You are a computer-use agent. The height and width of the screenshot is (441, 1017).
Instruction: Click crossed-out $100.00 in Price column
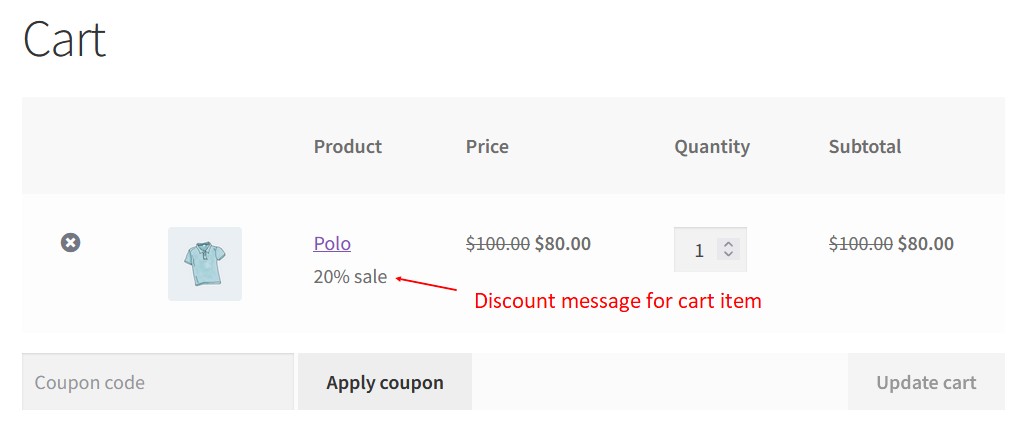pyautogui.click(x=498, y=244)
